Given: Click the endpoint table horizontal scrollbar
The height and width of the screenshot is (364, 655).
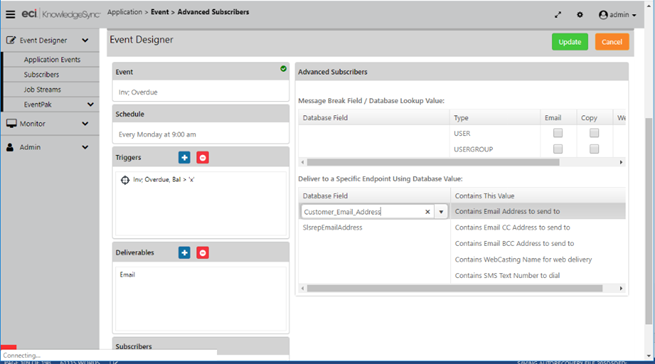Looking at the screenshot, I should point(454,288).
